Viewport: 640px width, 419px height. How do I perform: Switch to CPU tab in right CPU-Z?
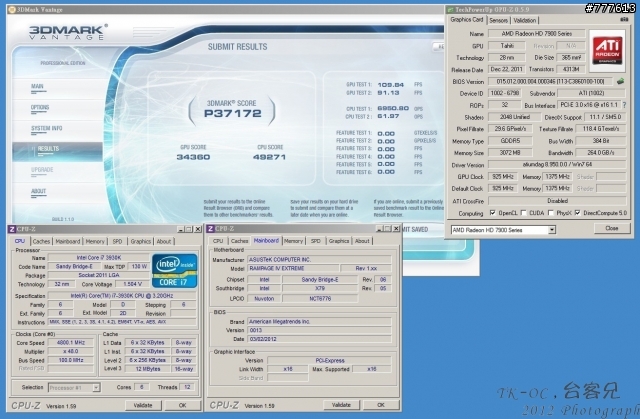click(218, 241)
